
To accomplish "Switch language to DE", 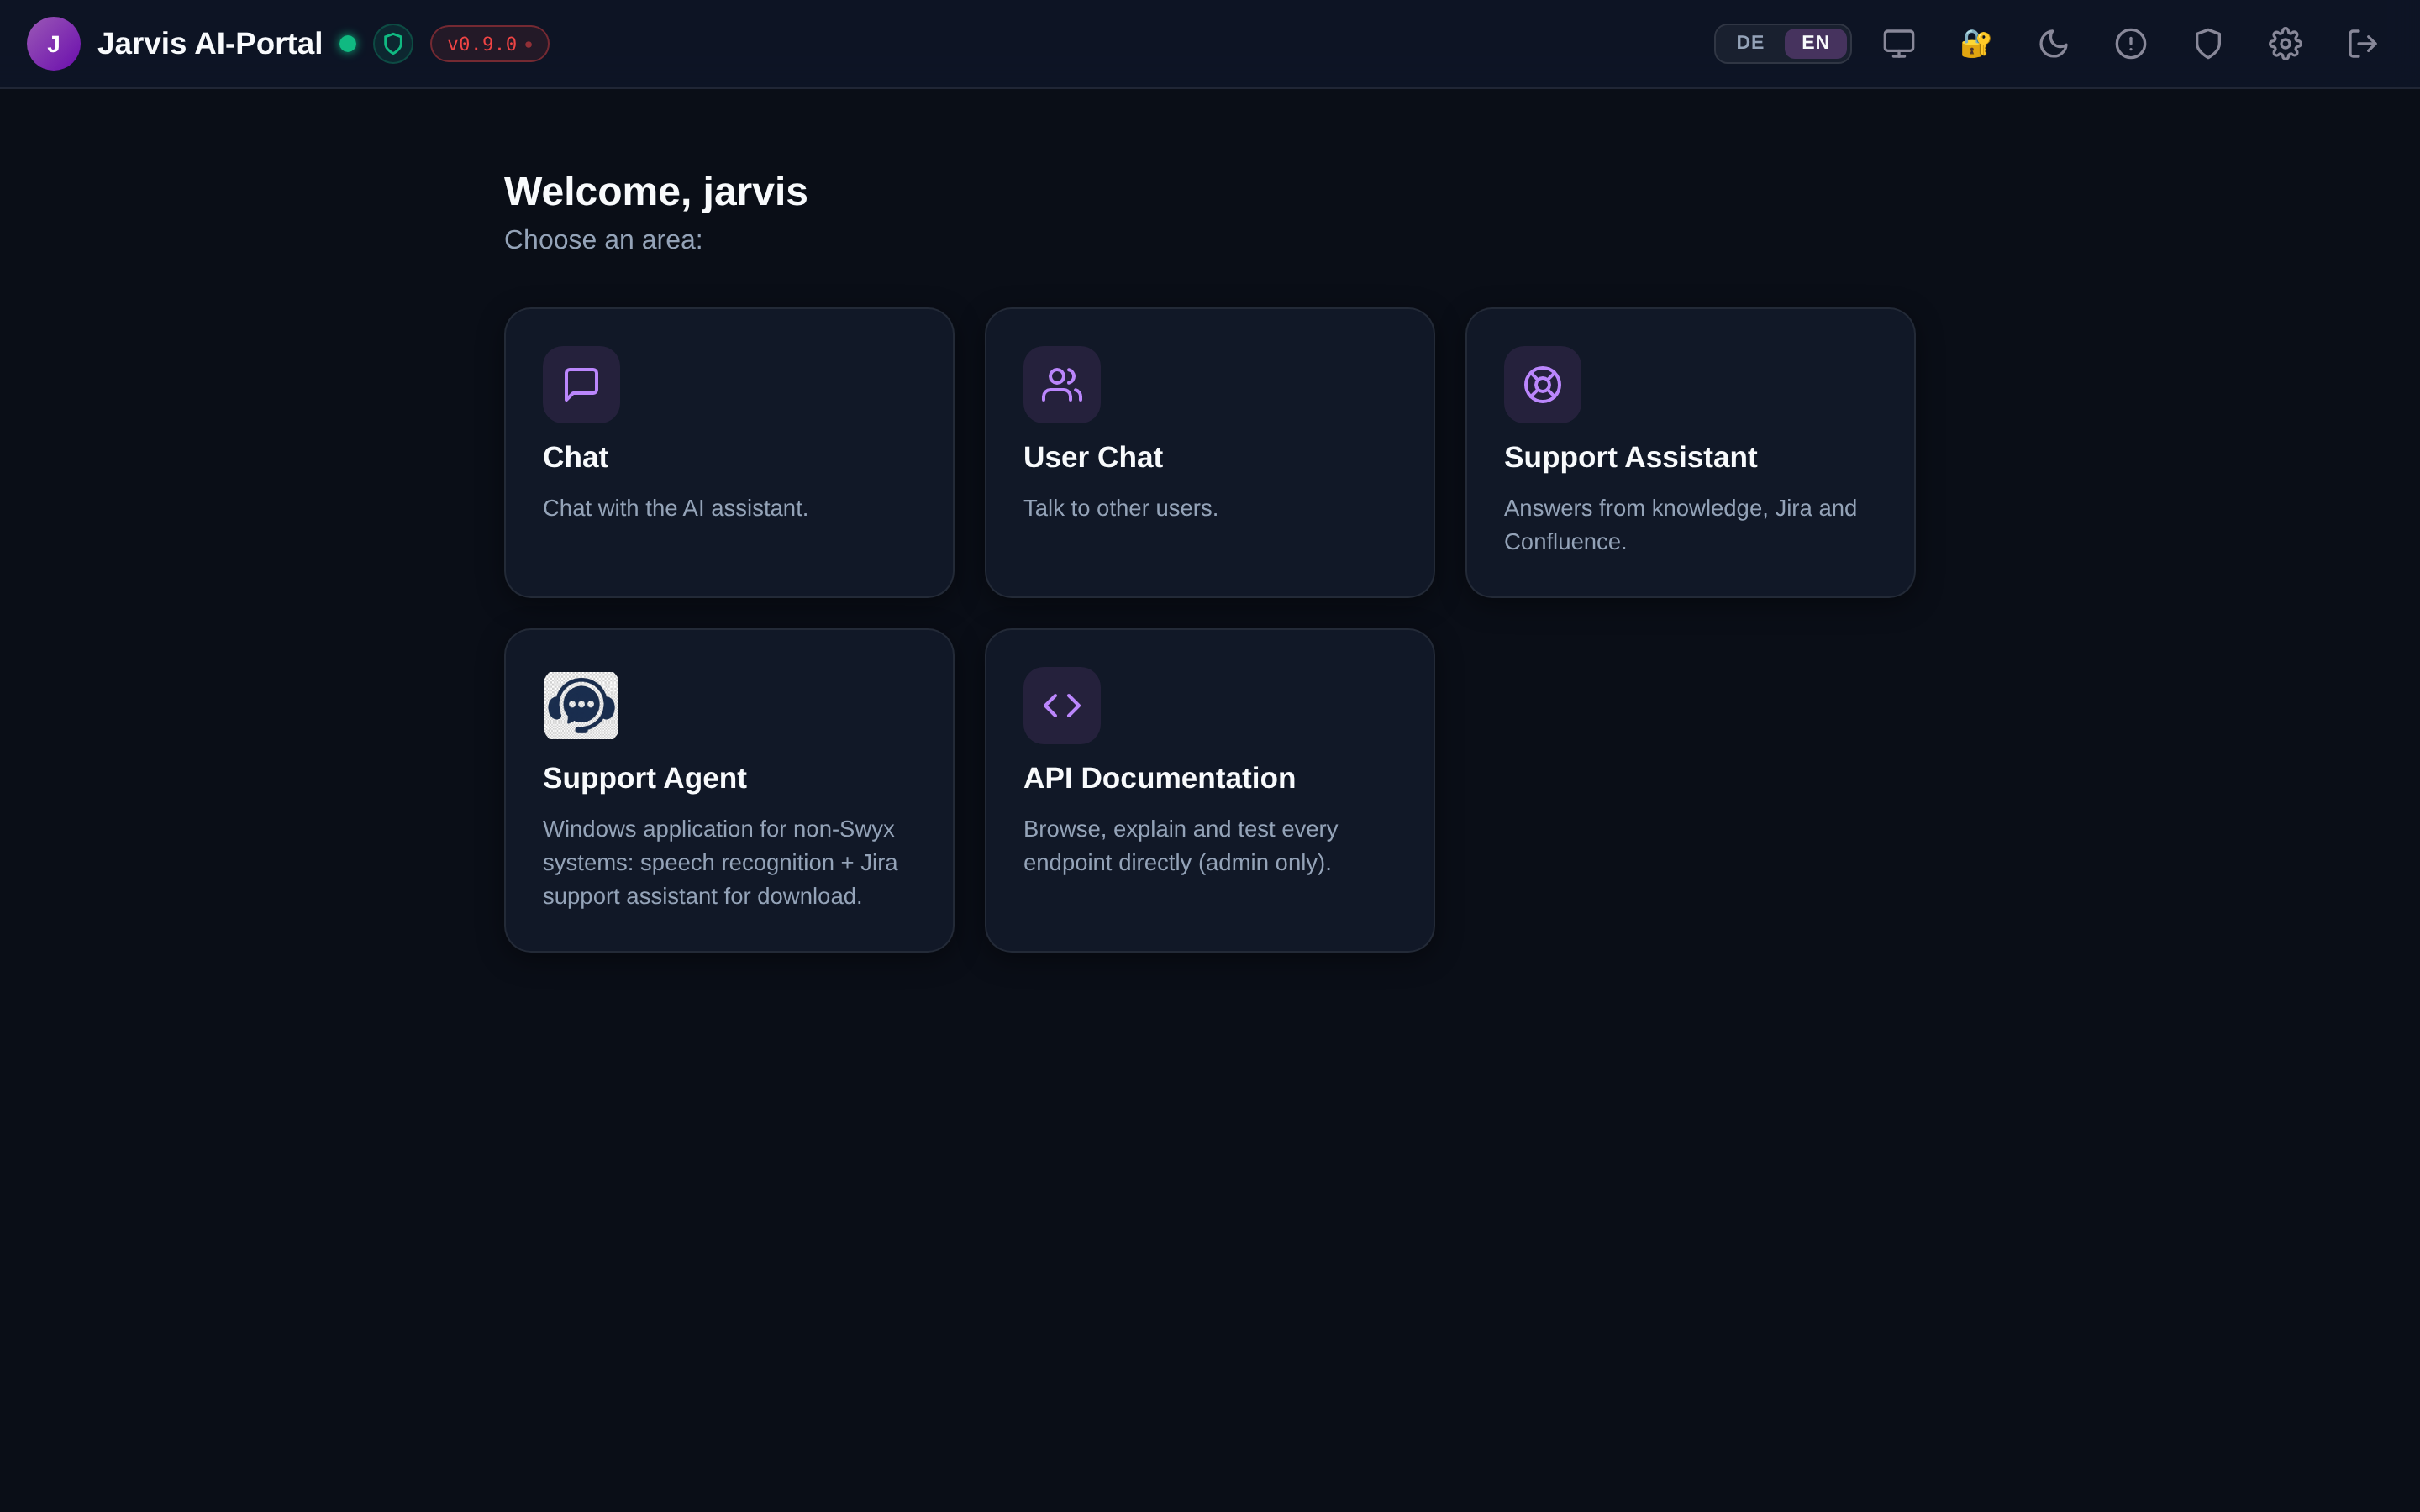I will coord(1750,43).
